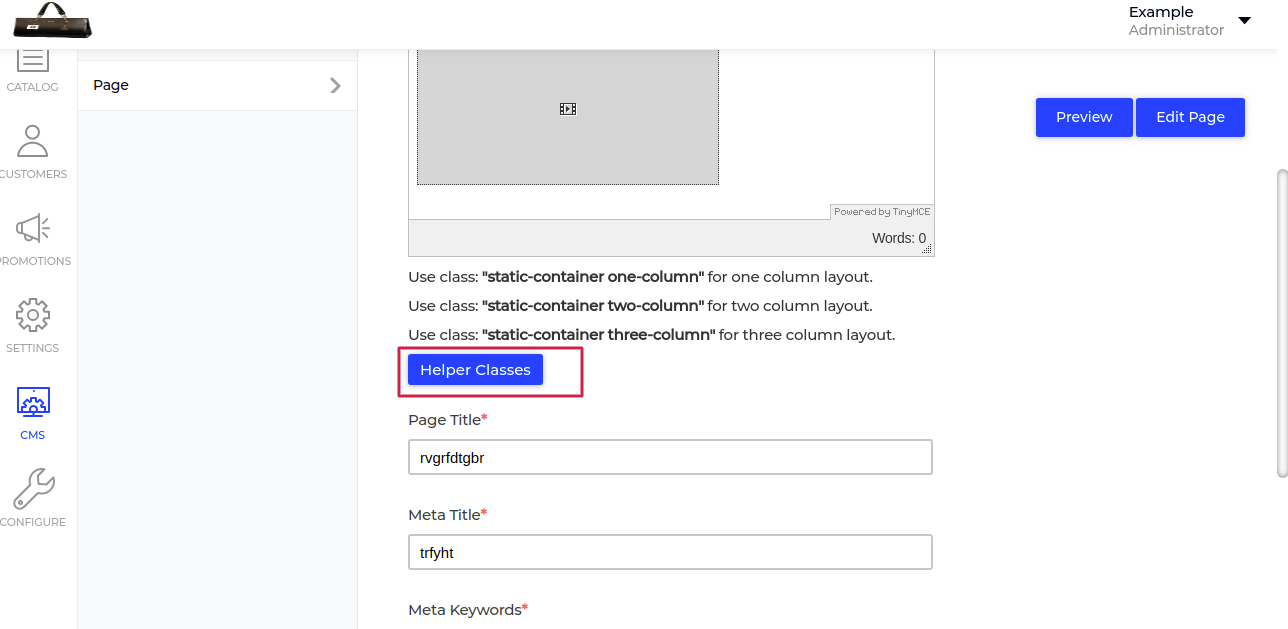
Task: Open the CMS sidebar icon
Action: (33, 403)
